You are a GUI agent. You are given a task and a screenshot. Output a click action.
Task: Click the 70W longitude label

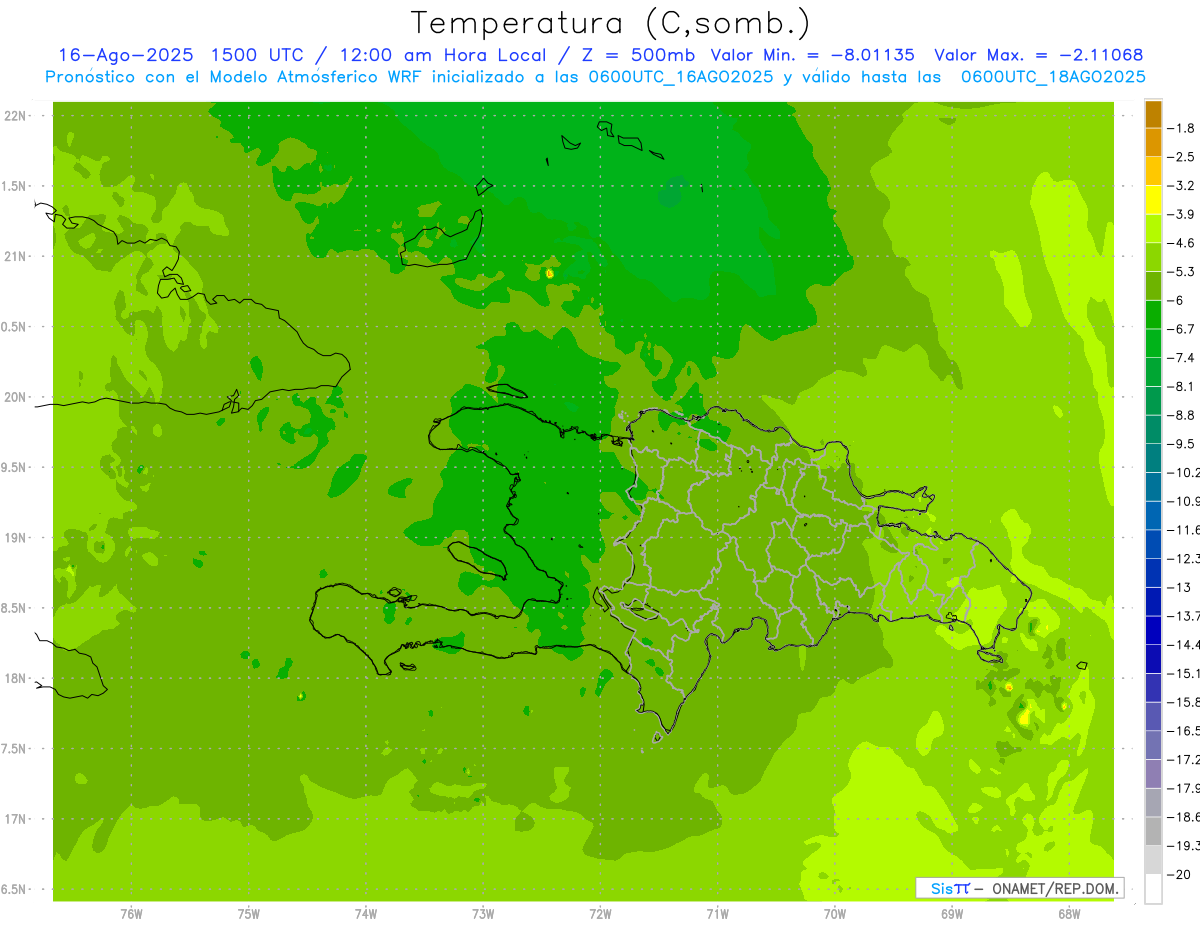coord(835,914)
